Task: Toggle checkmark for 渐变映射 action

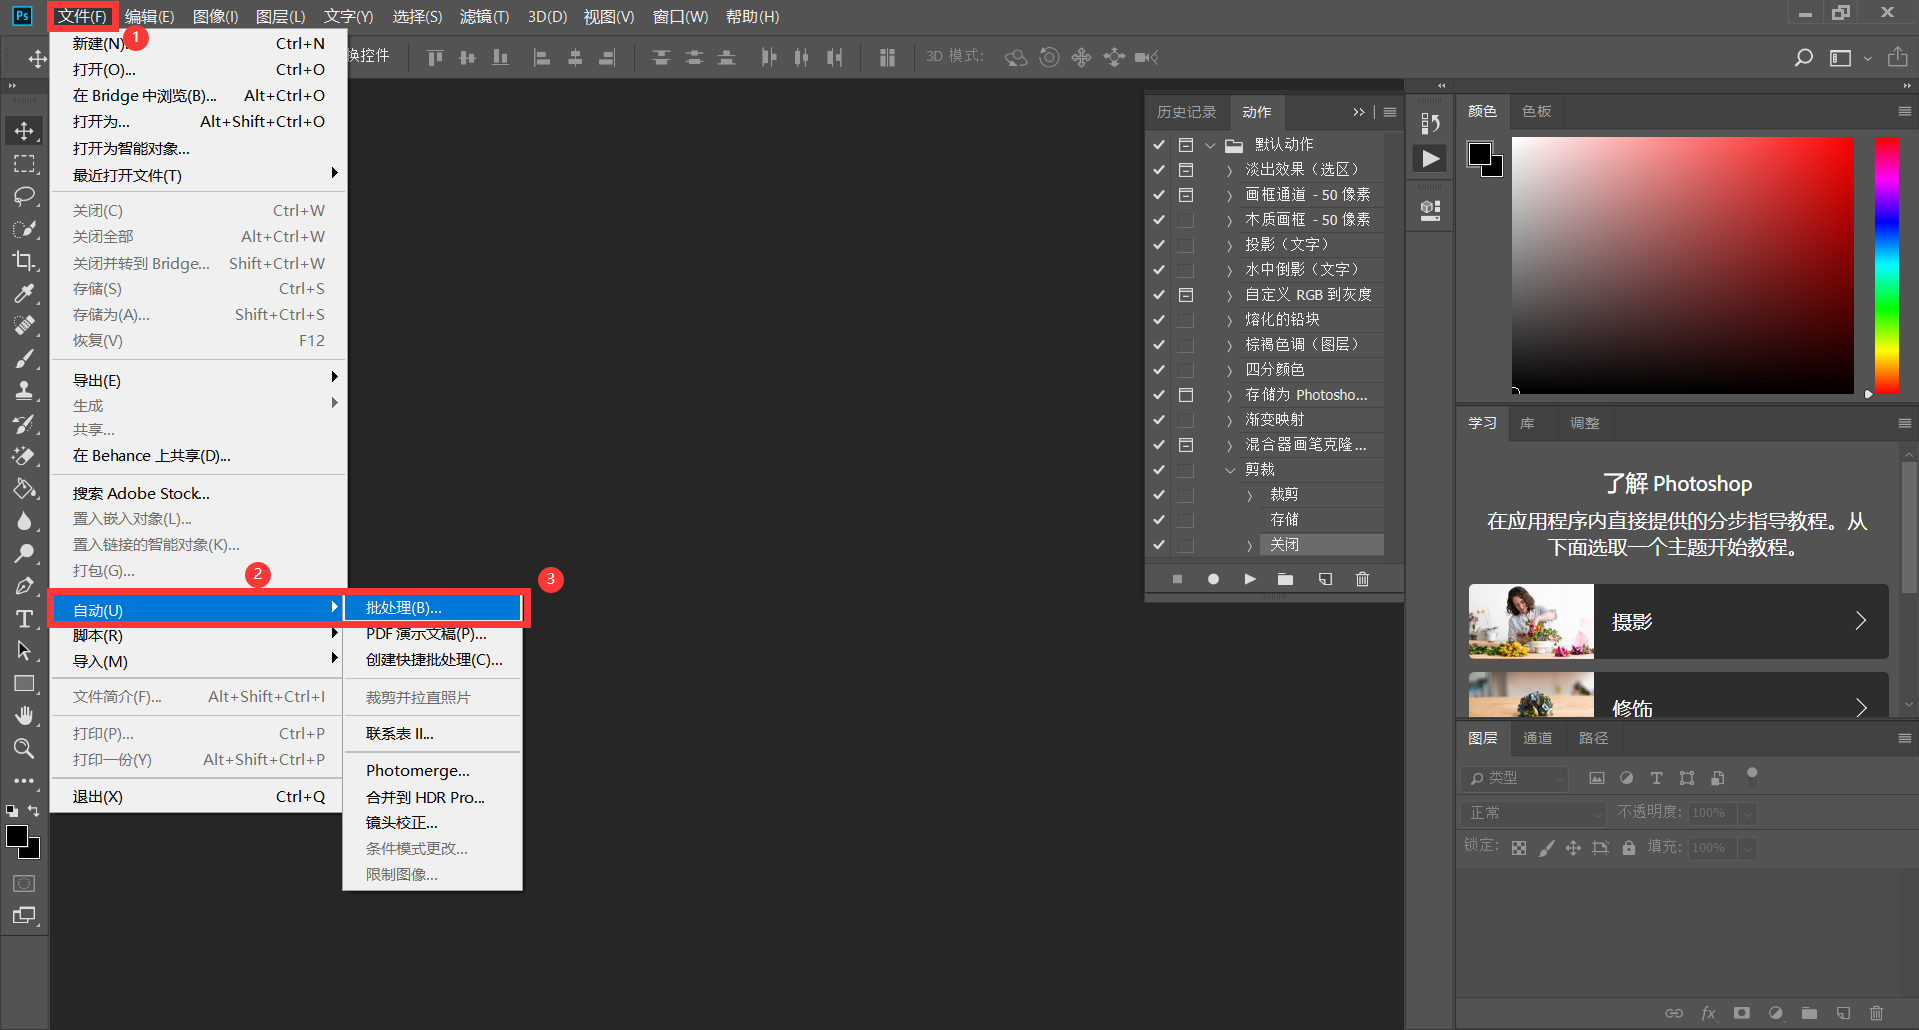Action: coord(1159,419)
